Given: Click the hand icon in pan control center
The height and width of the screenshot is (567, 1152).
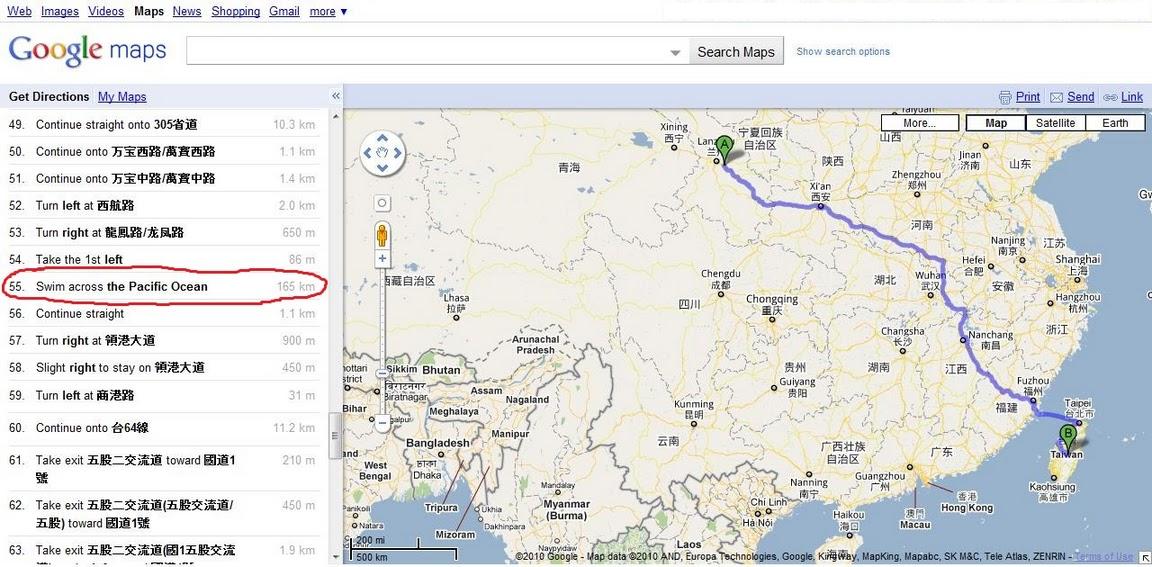Looking at the screenshot, I should click(382, 153).
